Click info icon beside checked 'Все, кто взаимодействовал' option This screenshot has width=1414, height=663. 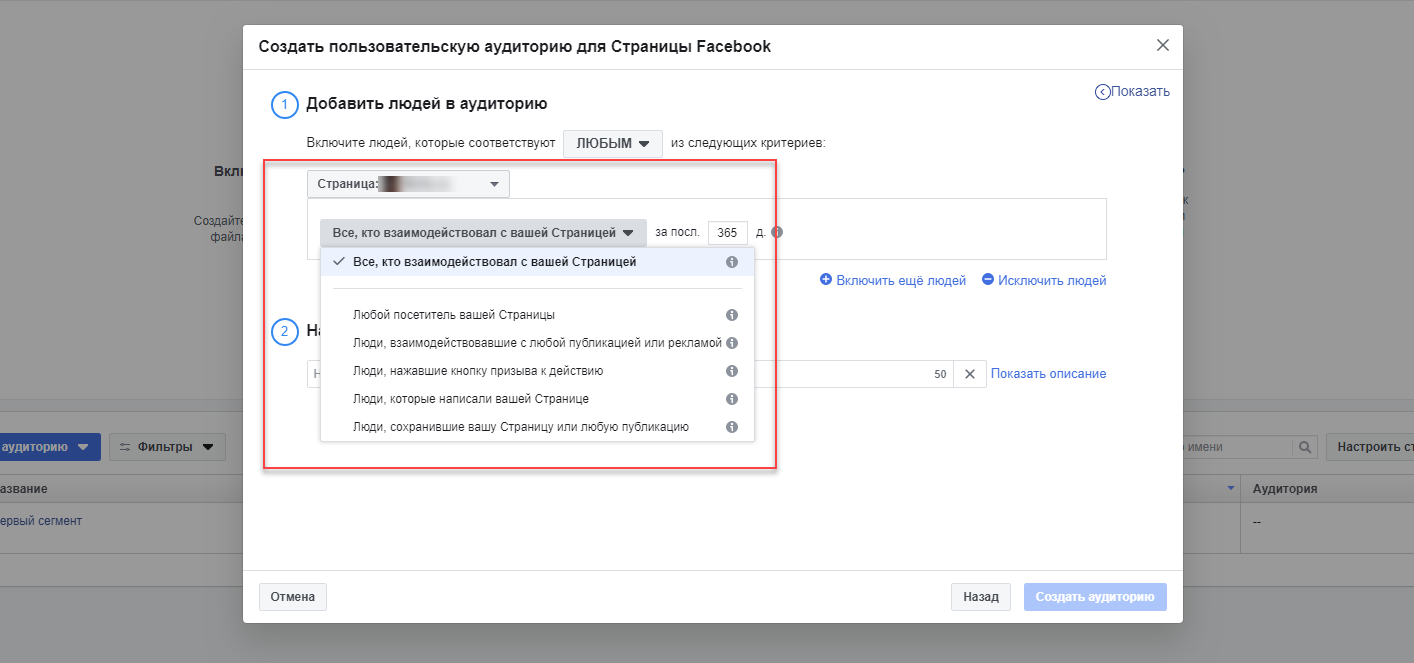point(732,262)
